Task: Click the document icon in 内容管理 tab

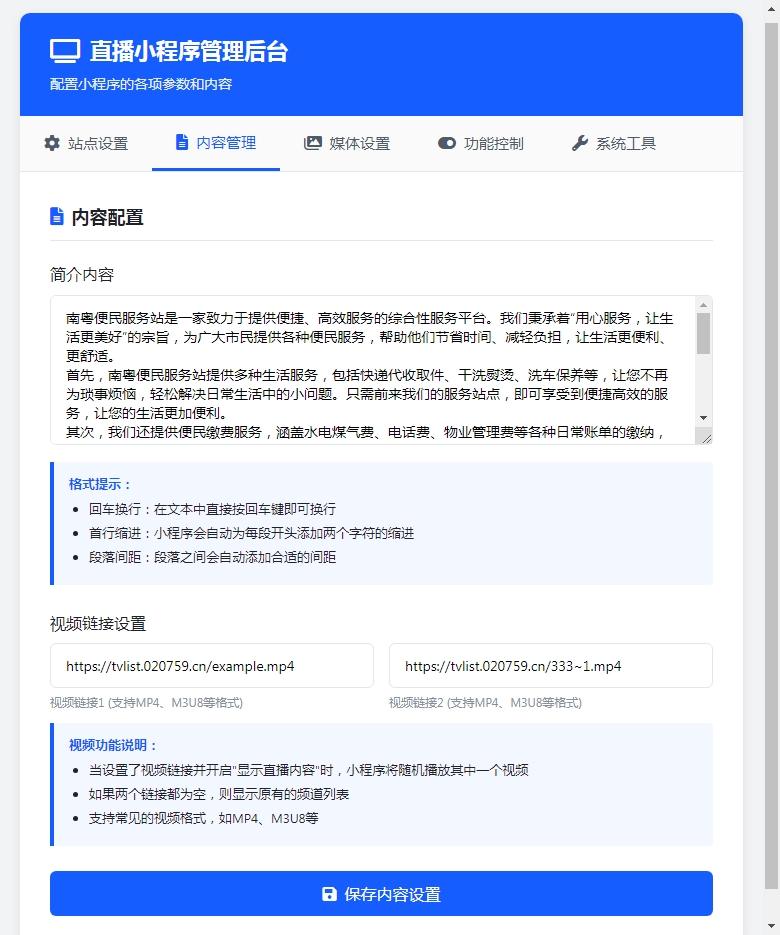Action: (x=182, y=143)
